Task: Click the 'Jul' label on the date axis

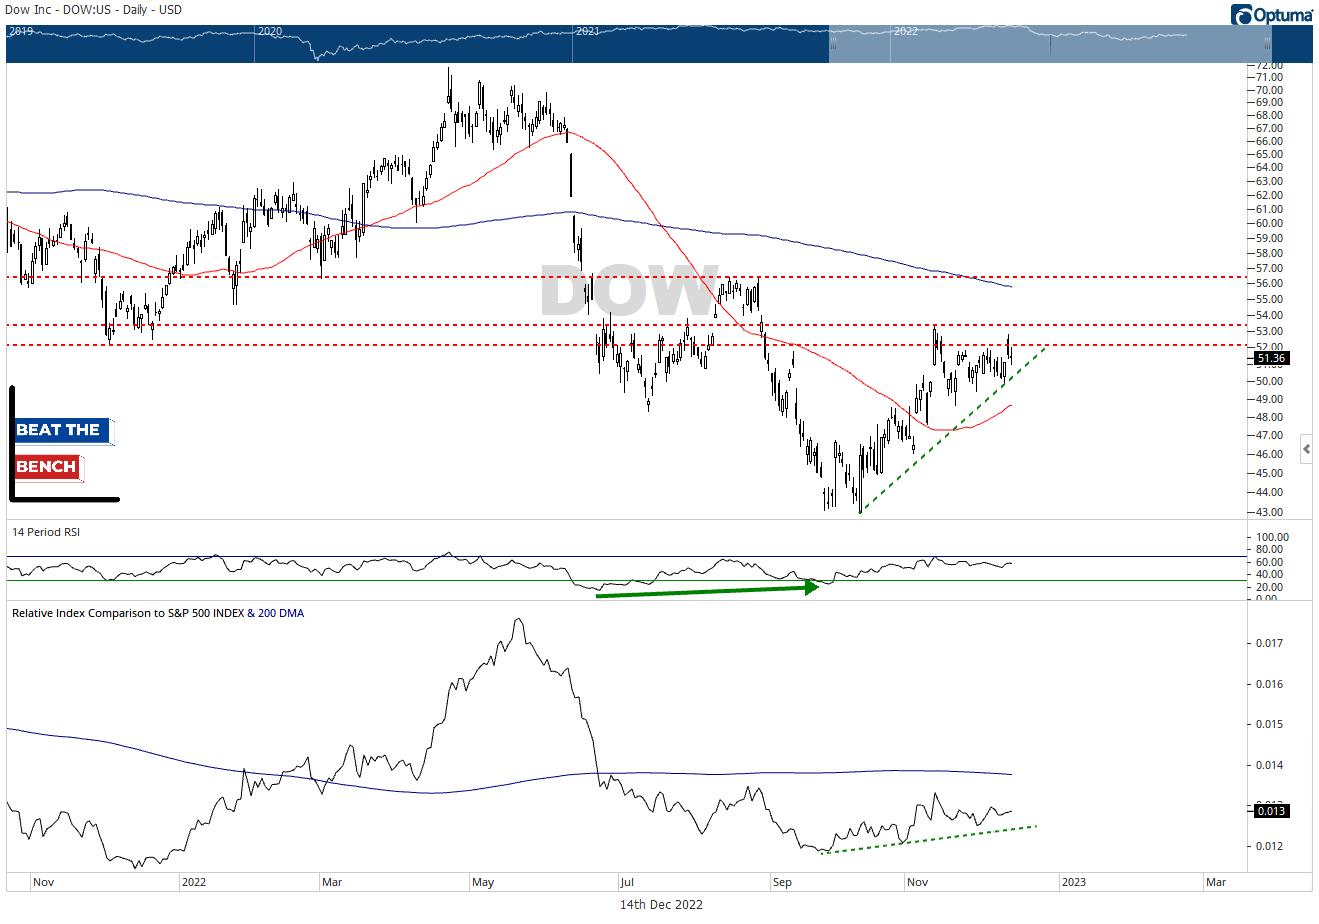Action: pyautogui.click(x=627, y=882)
